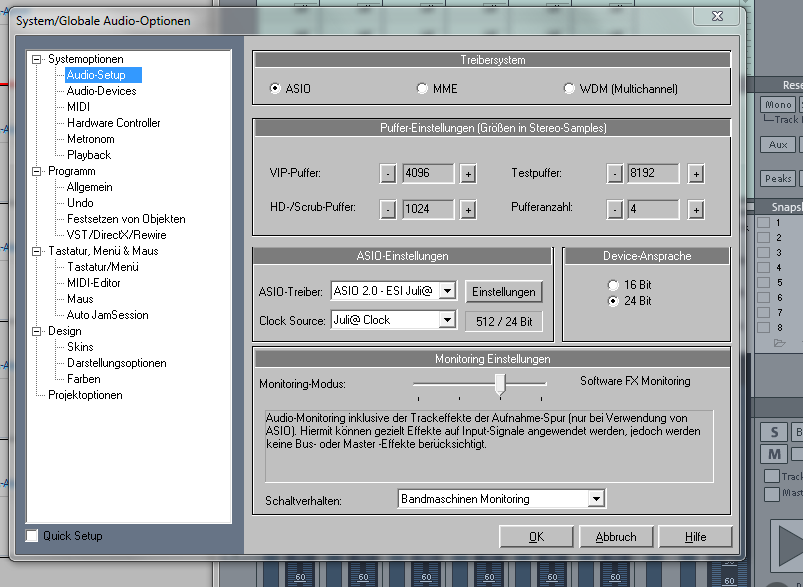Tick snapshot checkbox 6 in the mixer

pos(764,297)
